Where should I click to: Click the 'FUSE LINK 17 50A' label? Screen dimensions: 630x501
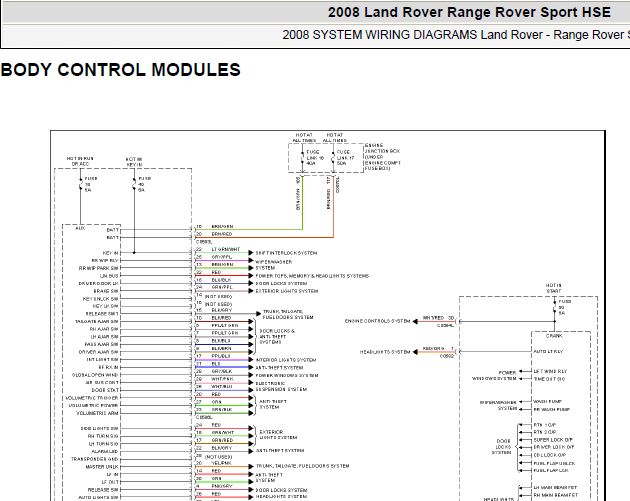345,158
